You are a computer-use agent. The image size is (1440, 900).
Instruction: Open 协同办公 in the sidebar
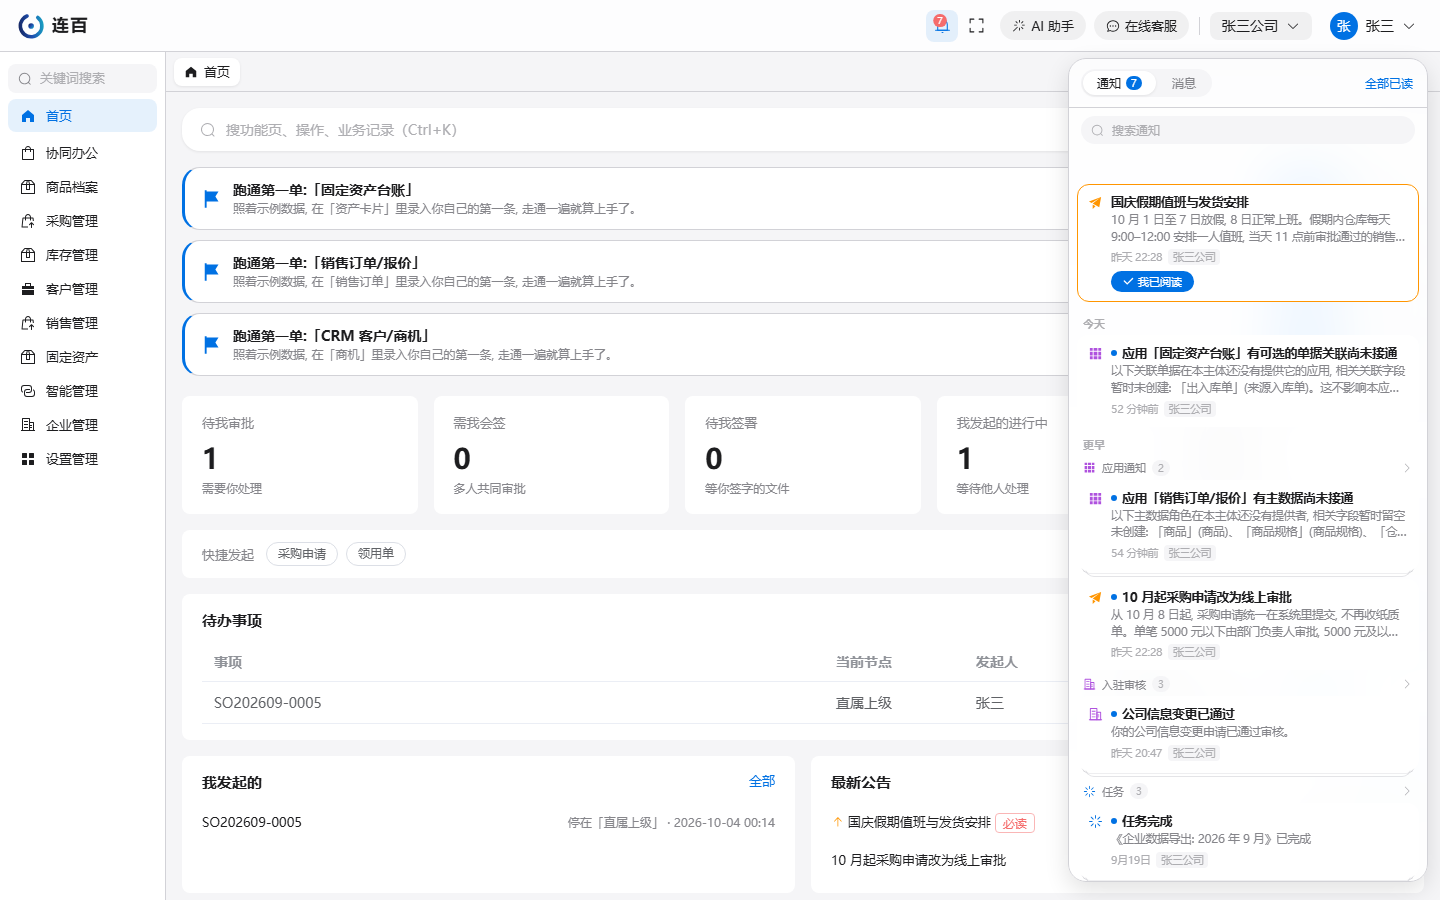(x=82, y=153)
